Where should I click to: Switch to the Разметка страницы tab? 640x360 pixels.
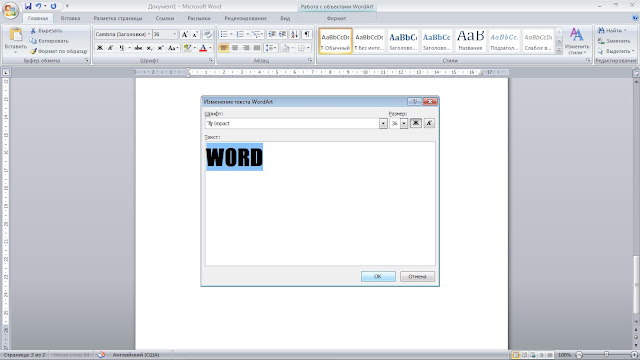[x=118, y=18]
